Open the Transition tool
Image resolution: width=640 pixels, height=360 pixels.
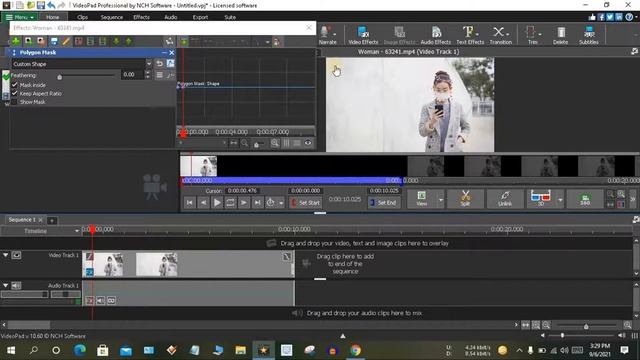click(500, 35)
